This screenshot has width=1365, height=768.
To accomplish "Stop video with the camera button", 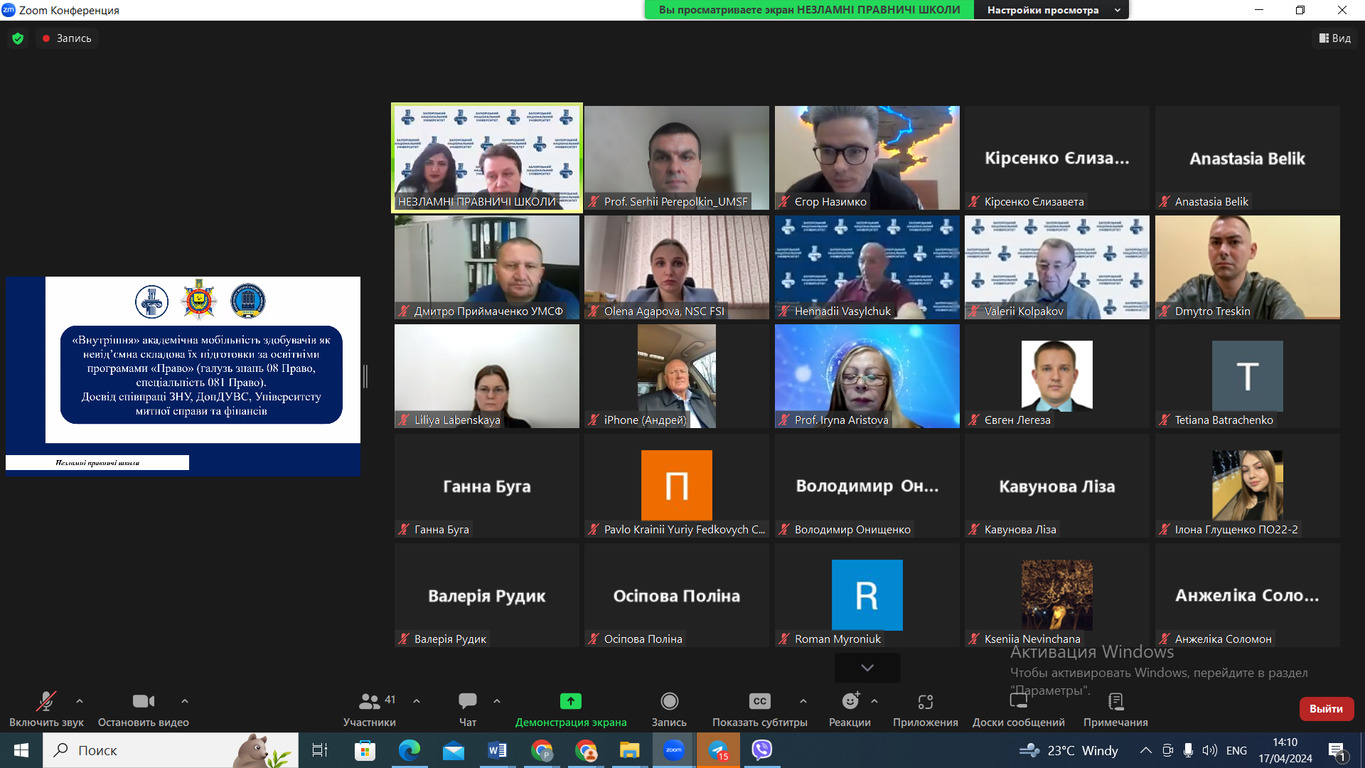I will 143,709.
